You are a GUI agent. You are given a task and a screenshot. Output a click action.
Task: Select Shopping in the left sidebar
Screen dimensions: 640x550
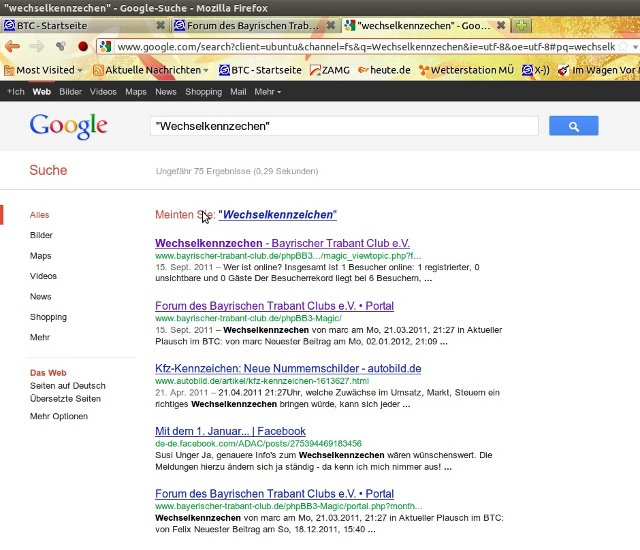point(48,317)
